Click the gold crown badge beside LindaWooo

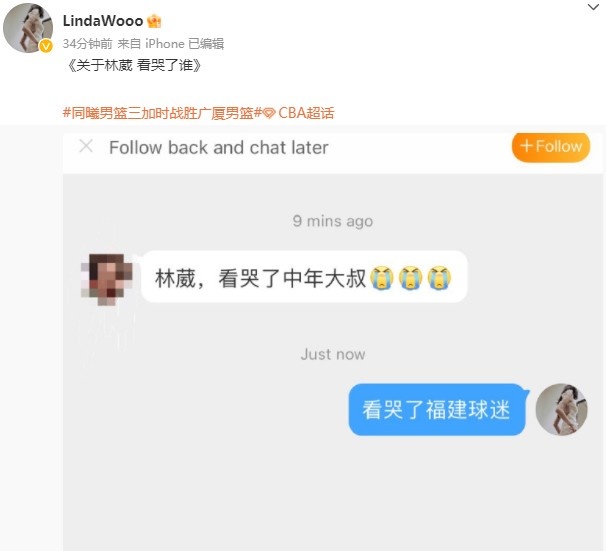(154, 21)
